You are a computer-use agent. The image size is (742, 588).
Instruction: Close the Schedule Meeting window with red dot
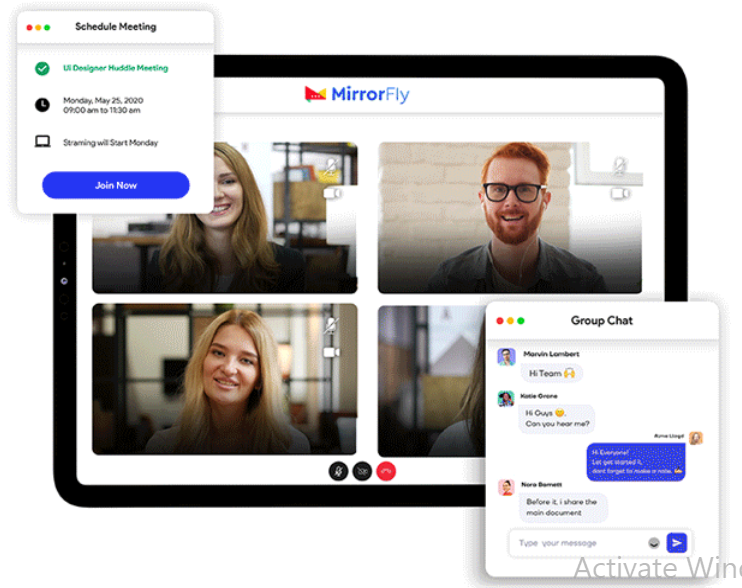(29, 27)
